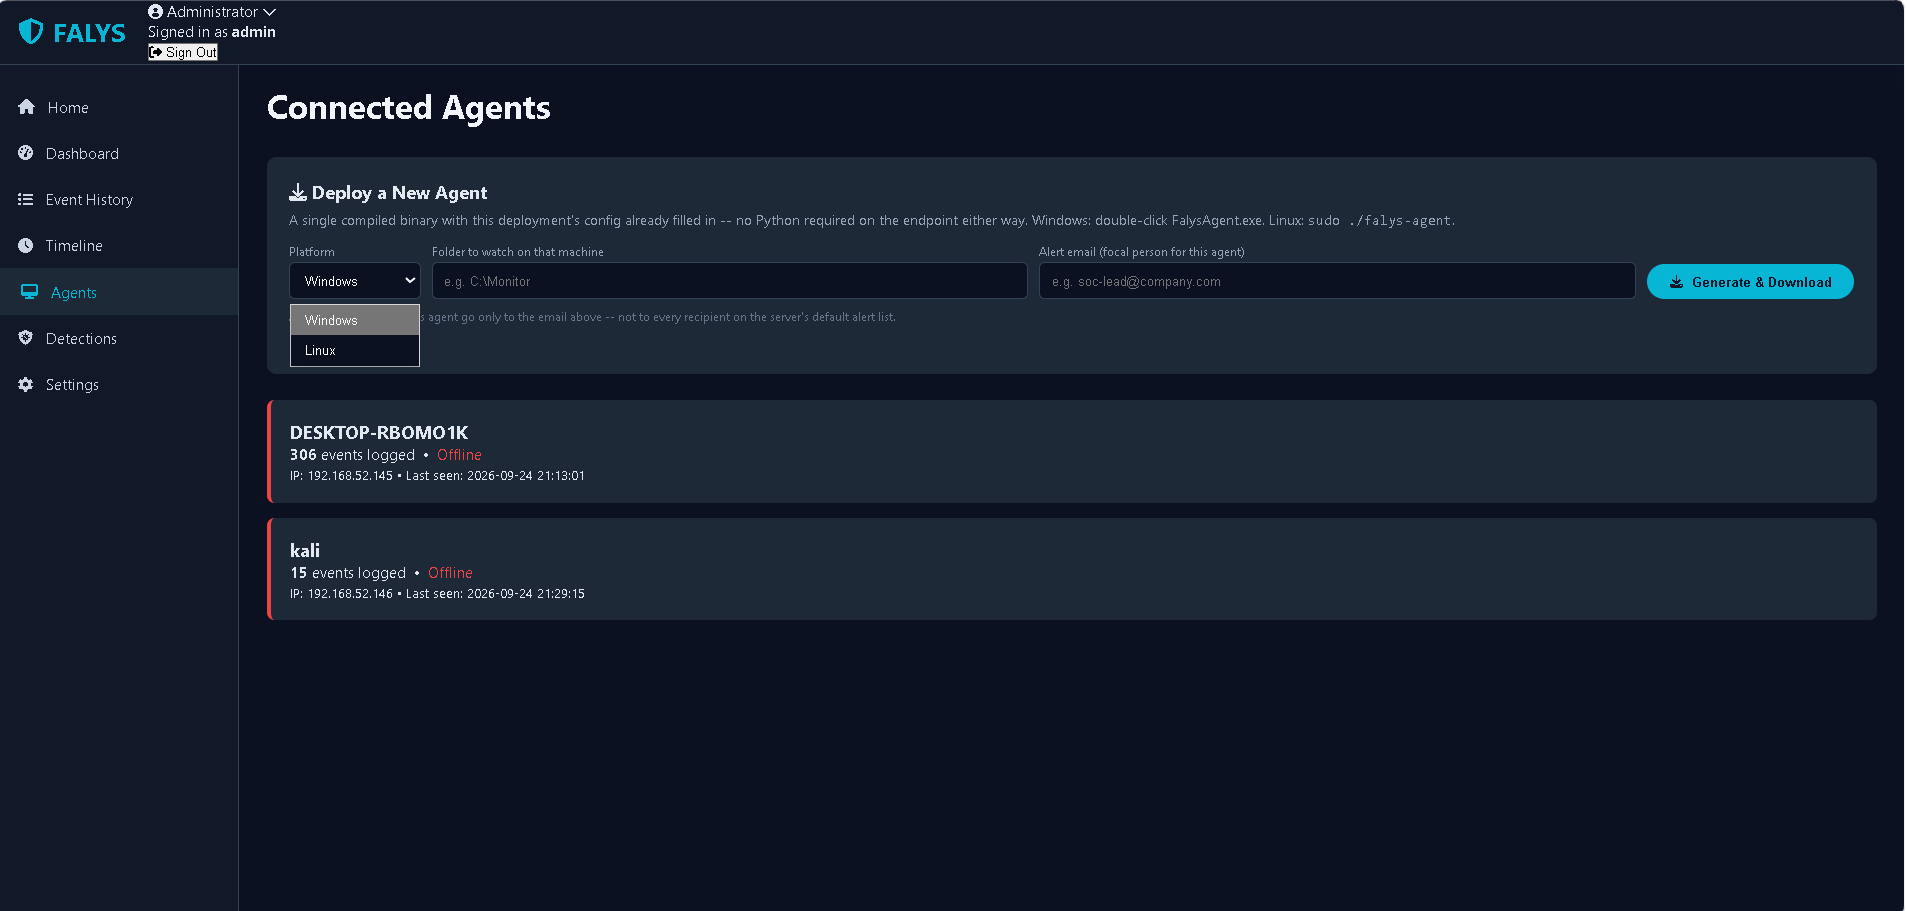Screen dimensions: 1907x911
Task: Click the Agents monitor icon
Action: point(30,292)
